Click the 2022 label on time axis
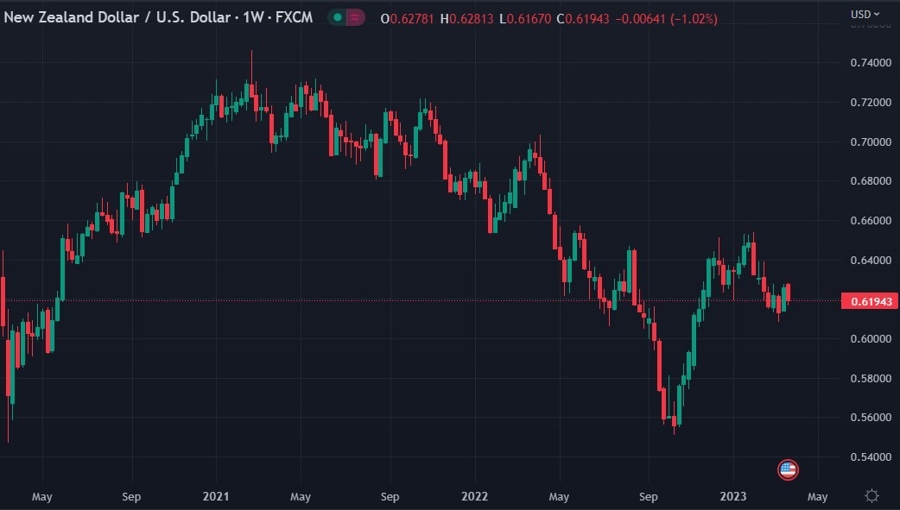This screenshot has height=510, width=900. click(475, 496)
